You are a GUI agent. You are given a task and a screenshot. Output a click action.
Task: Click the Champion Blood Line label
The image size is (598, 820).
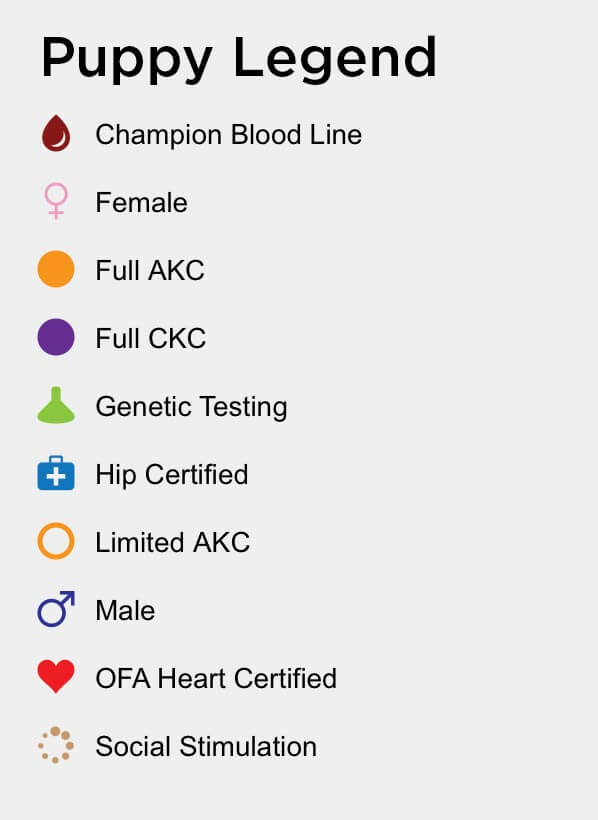pos(229,134)
